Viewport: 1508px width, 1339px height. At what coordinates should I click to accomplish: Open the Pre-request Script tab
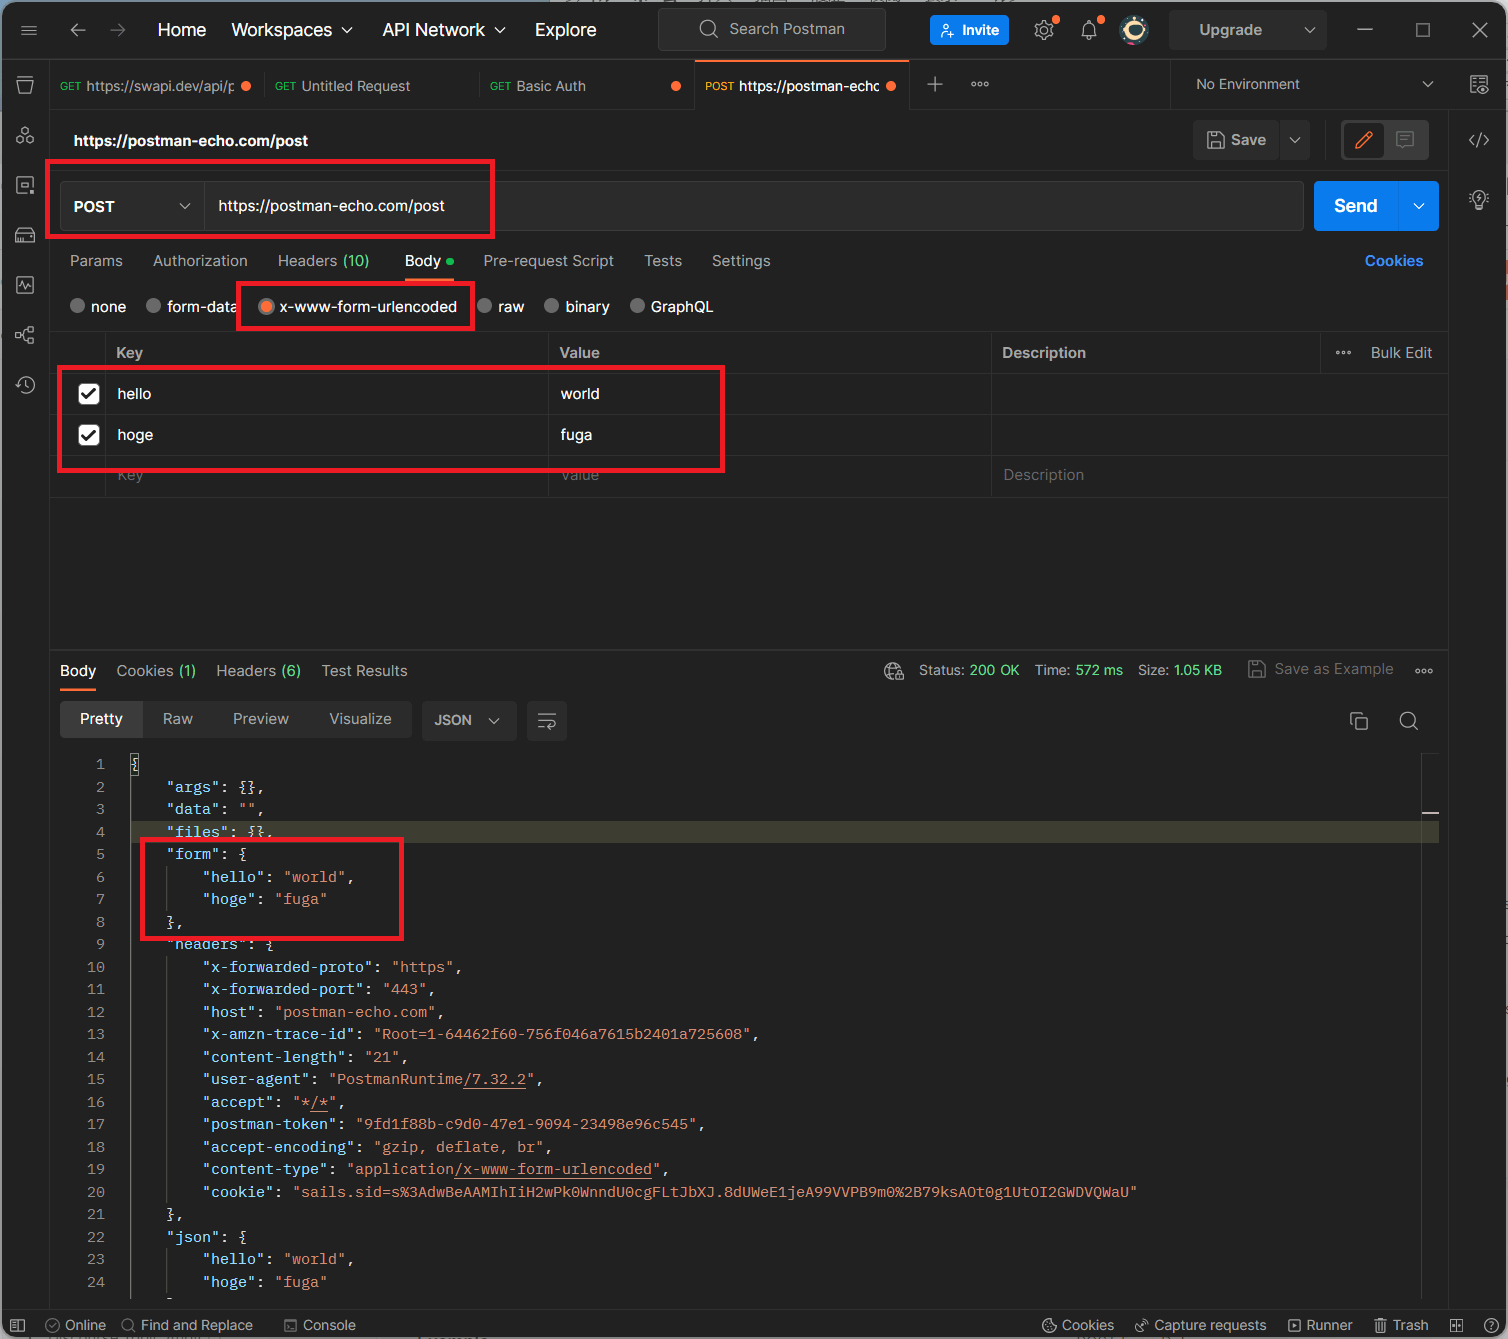(548, 261)
